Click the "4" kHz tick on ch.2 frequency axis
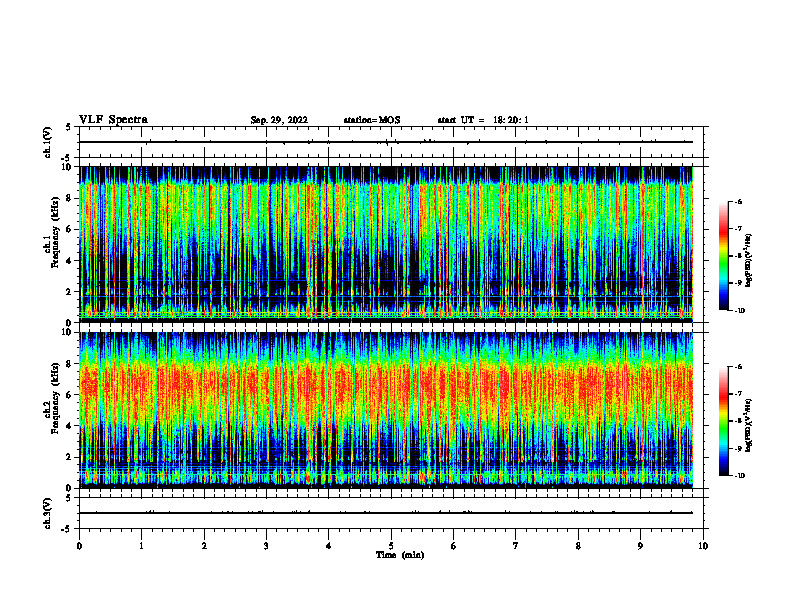 tap(71, 426)
